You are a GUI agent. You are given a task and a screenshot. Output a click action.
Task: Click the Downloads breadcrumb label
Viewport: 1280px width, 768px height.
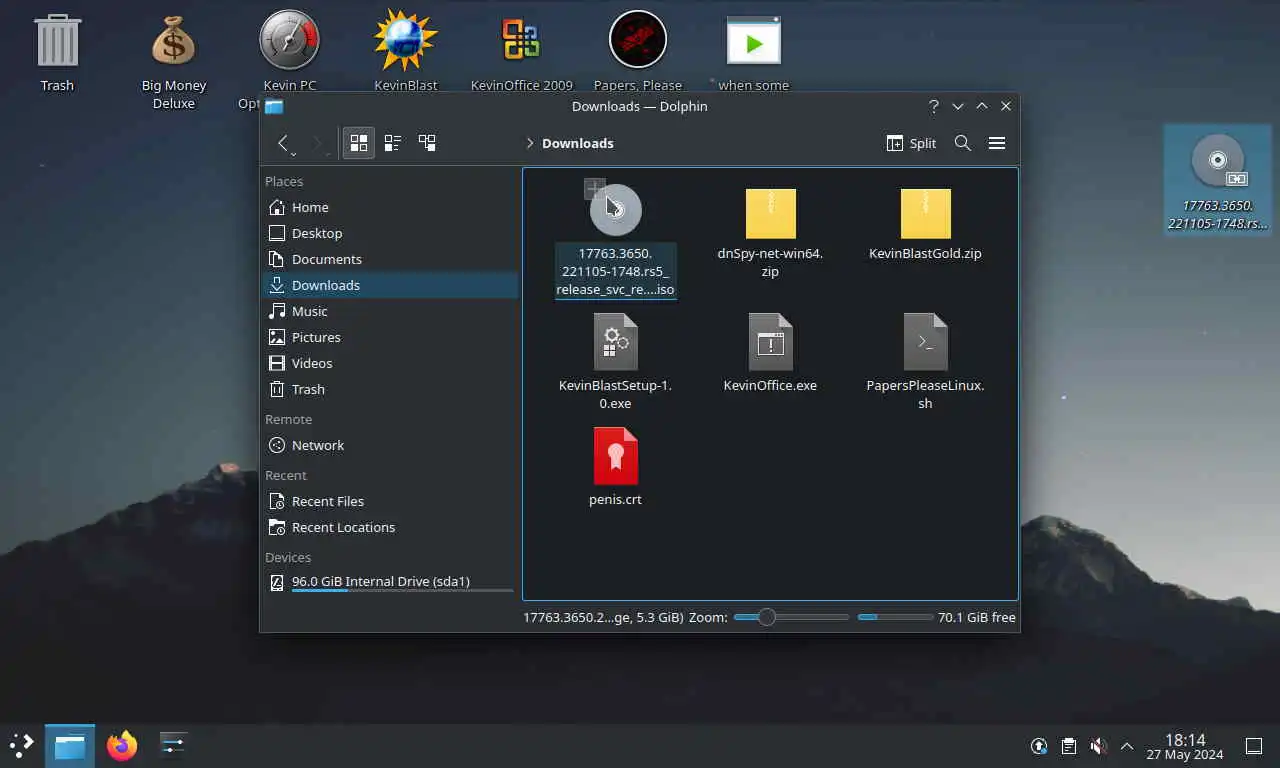click(x=578, y=143)
